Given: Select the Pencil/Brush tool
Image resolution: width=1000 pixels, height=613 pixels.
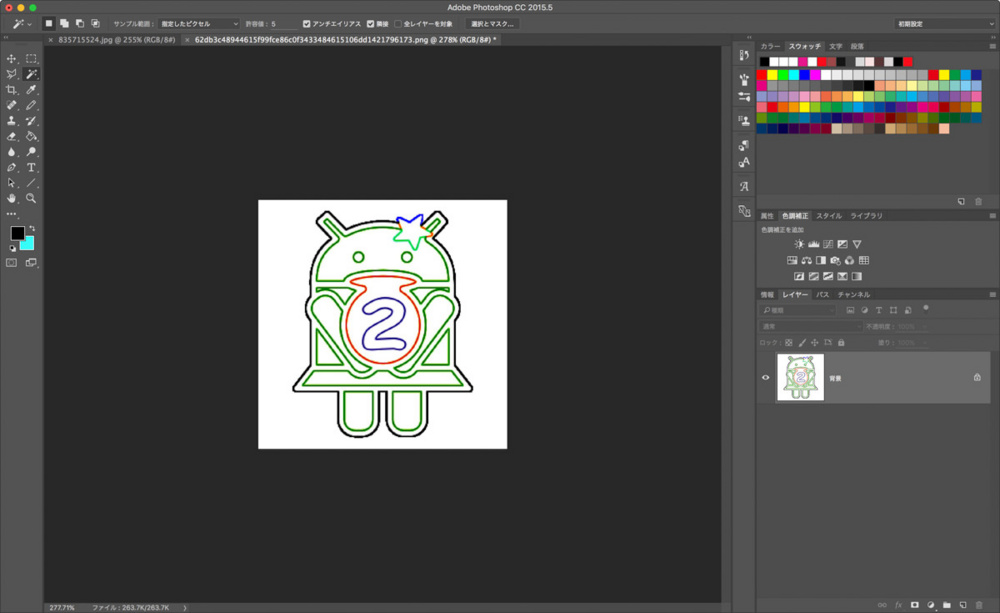Looking at the screenshot, I should tap(31, 105).
